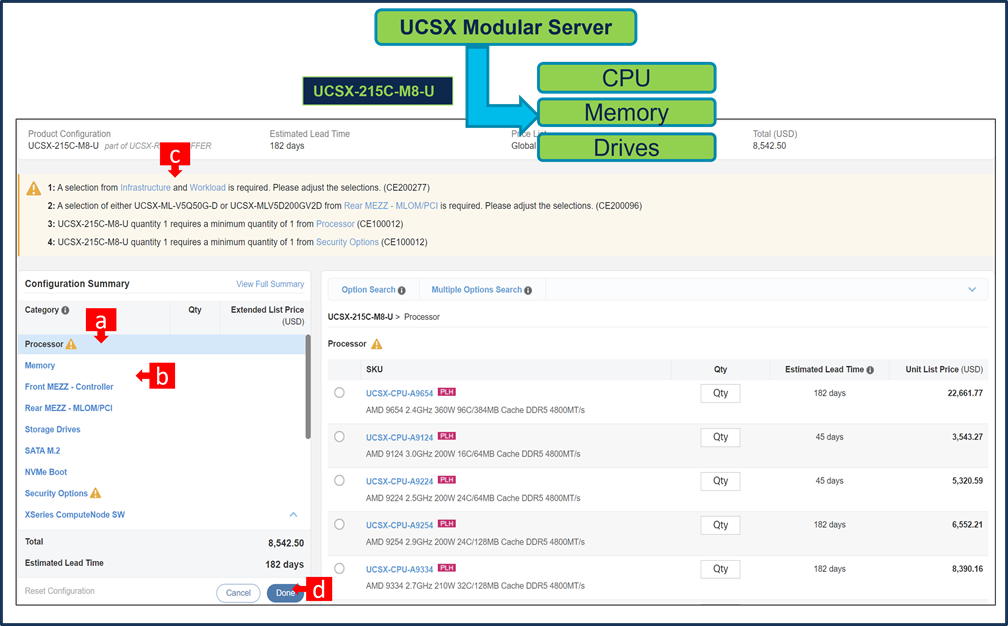Click PLH badge for UCSX-CPU-A9224
The image size is (1008, 626).
tap(447, 479)
